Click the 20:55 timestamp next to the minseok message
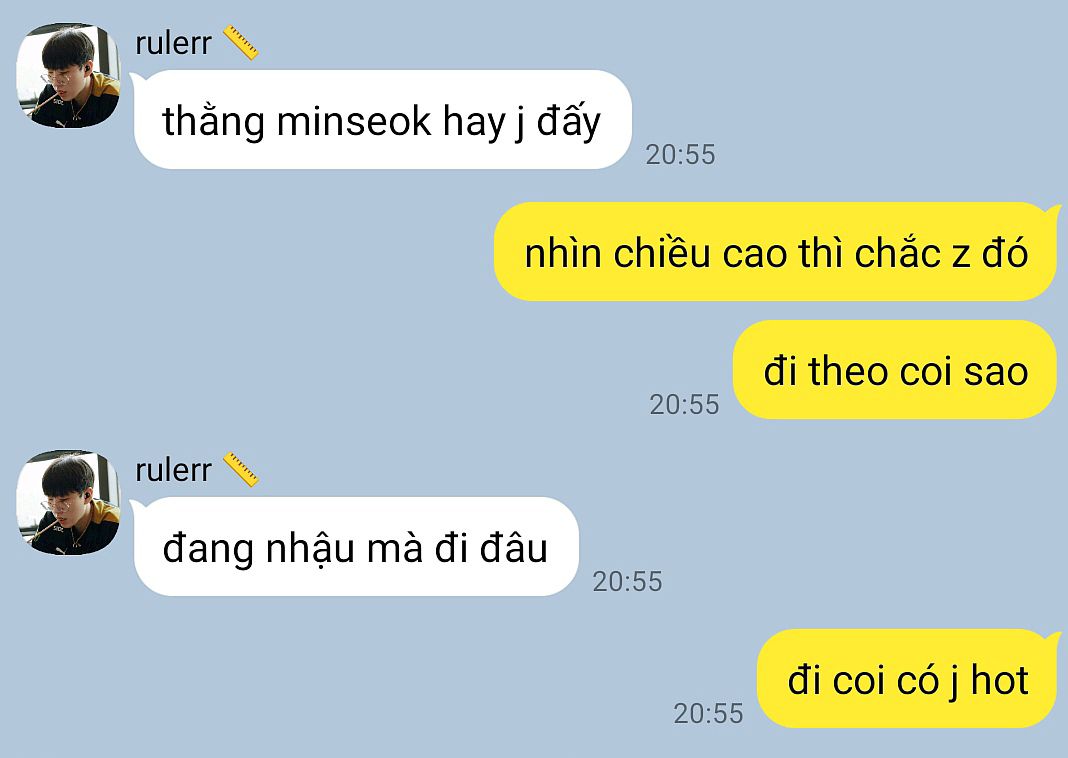The height and width of the screenshot is (758, 1068). coord(680,155)
